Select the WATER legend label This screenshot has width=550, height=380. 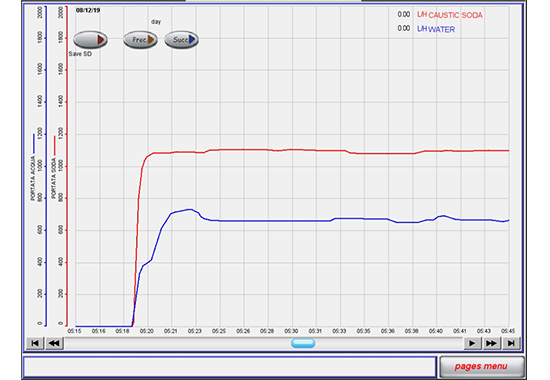coord(442,29)
